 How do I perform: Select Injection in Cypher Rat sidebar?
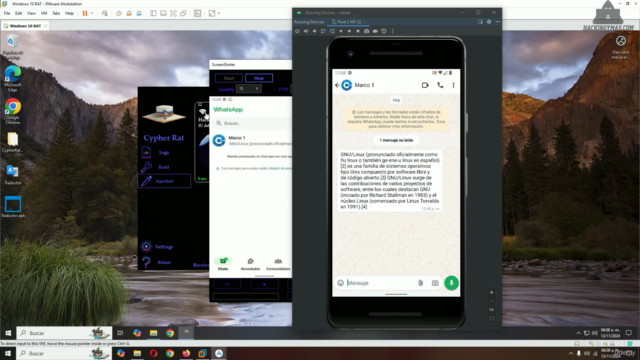pyautogui.click(x=164, y=181)
